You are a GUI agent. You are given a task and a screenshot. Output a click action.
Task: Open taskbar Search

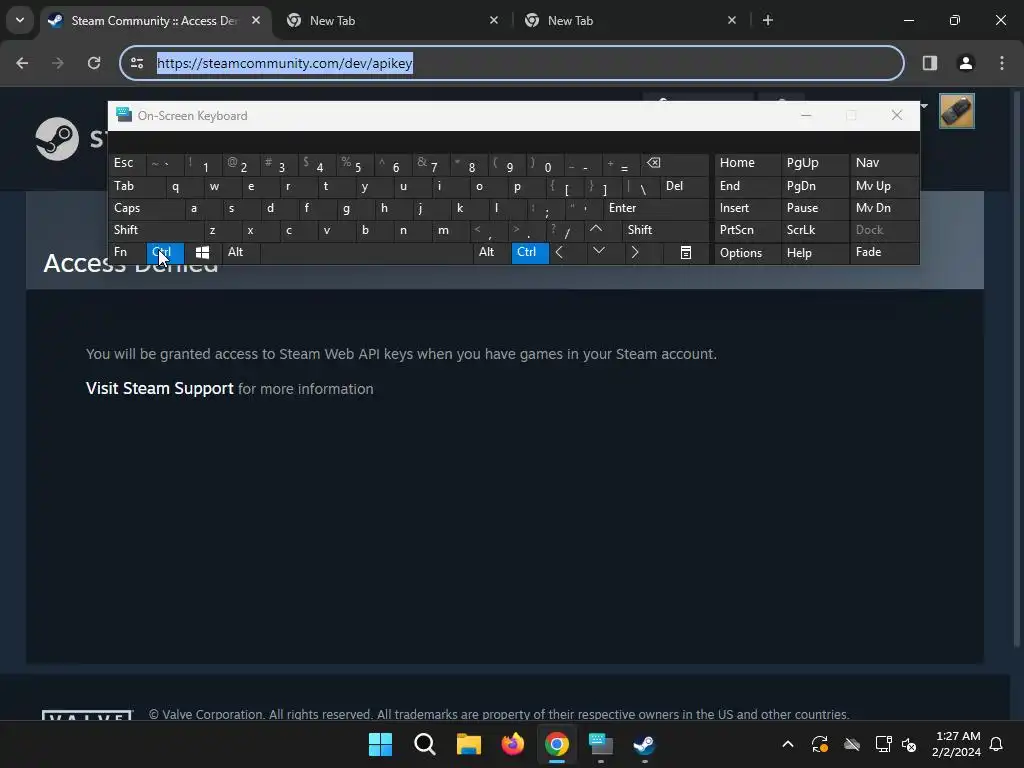click(x=424, y=744)
